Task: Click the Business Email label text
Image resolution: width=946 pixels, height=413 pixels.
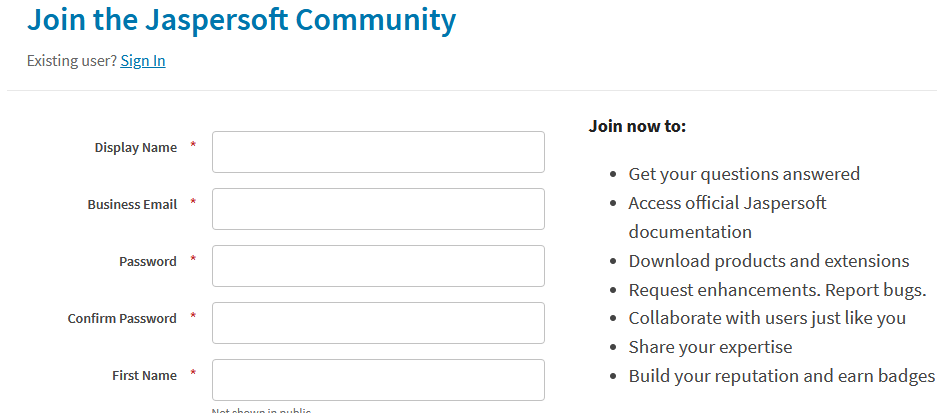Action: (132, 205)
